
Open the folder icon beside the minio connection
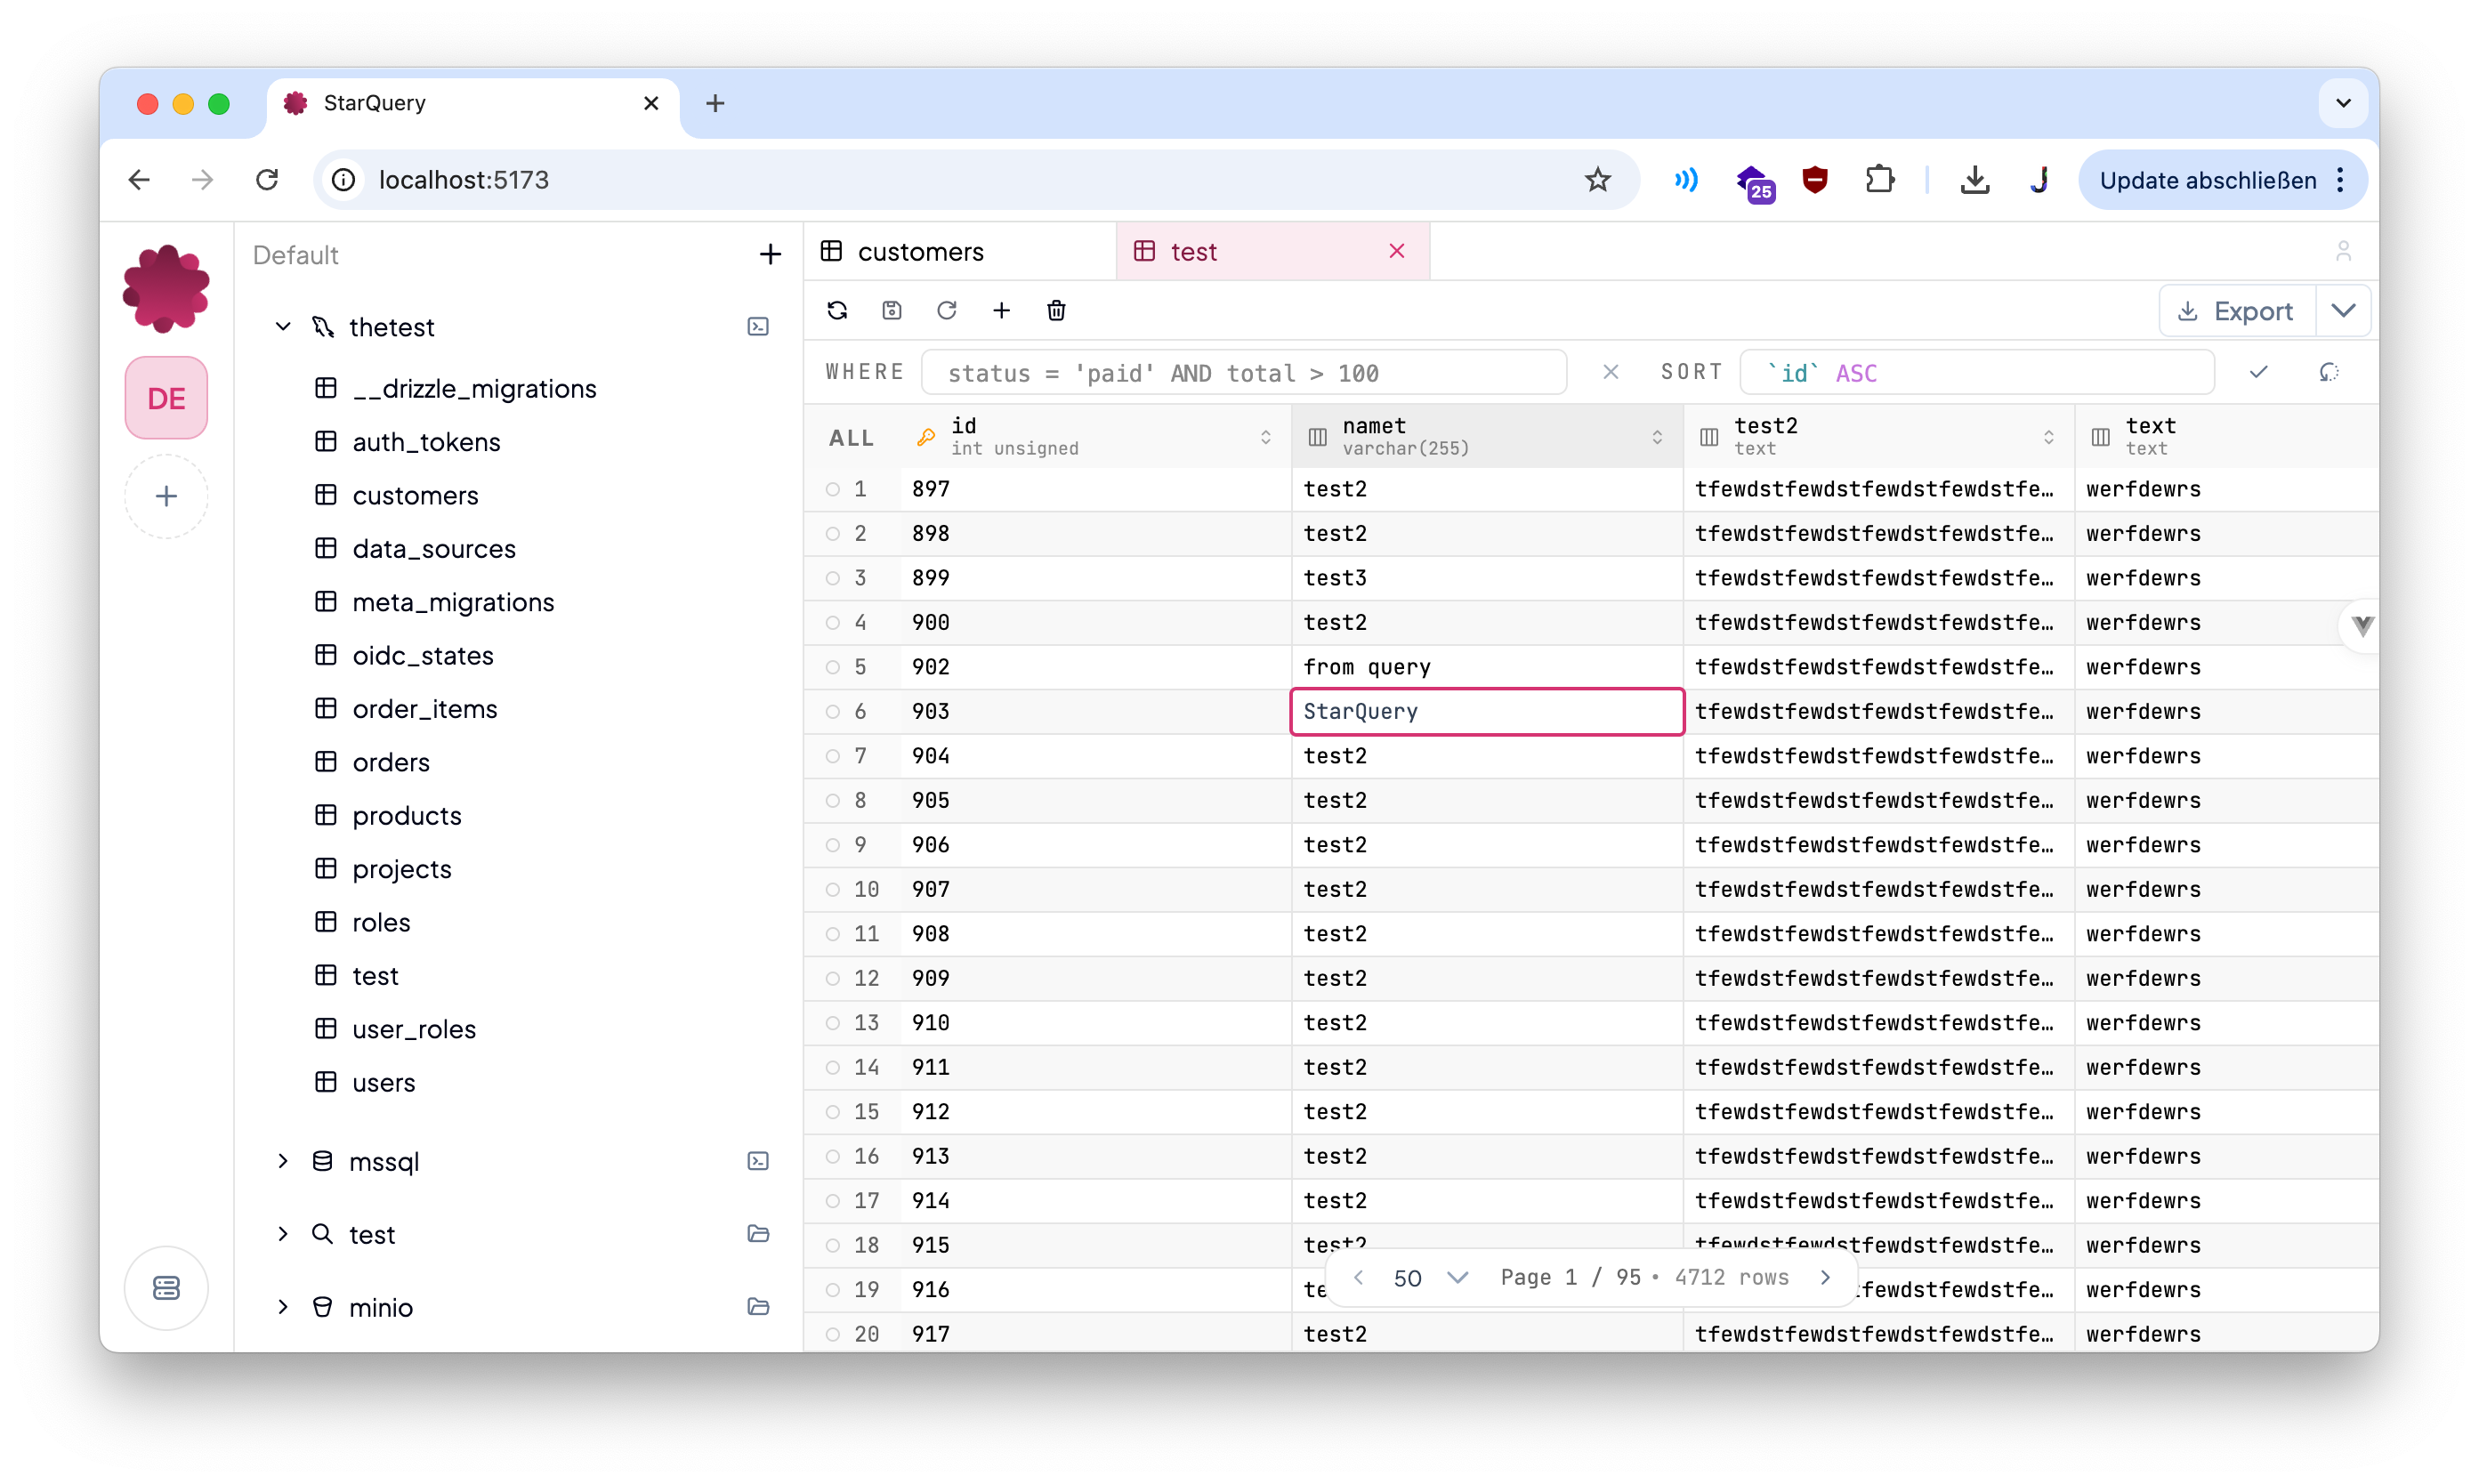click(759, 1306)
